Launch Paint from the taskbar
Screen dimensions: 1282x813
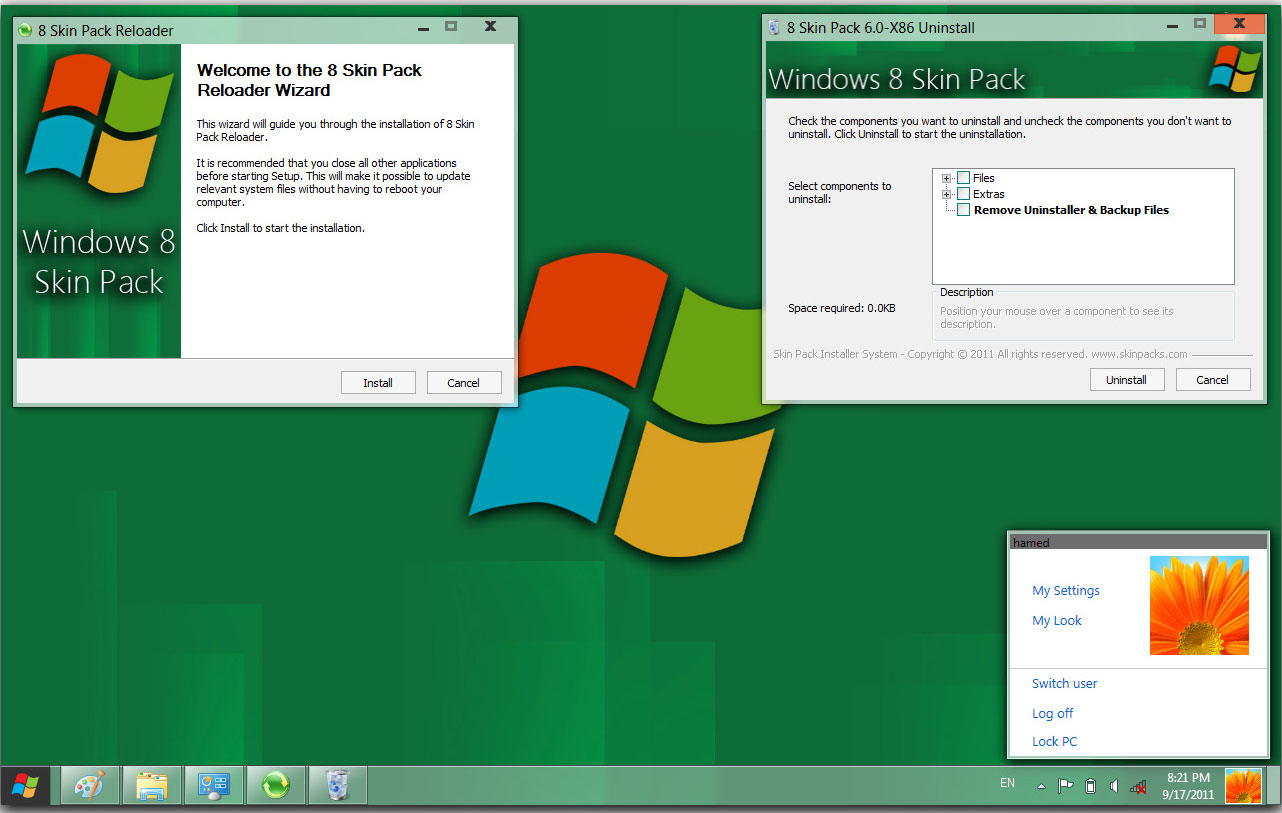point(90,786)
